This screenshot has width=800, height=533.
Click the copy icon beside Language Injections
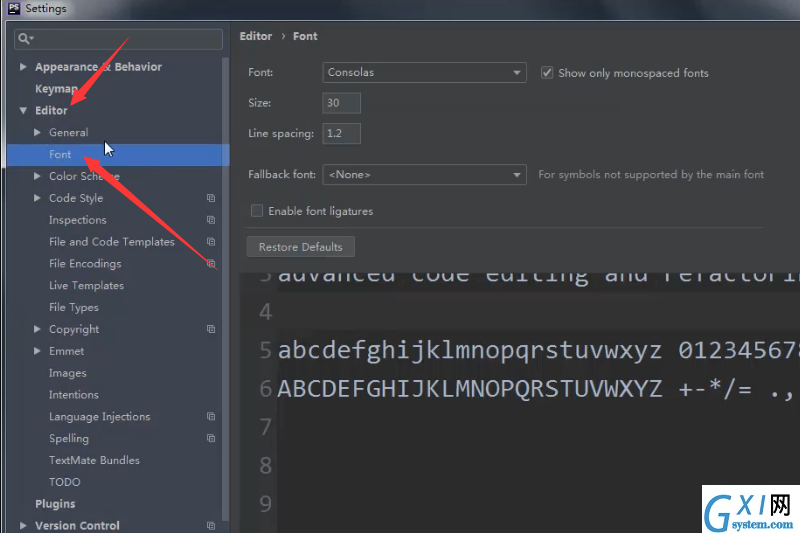pos(211,416)
